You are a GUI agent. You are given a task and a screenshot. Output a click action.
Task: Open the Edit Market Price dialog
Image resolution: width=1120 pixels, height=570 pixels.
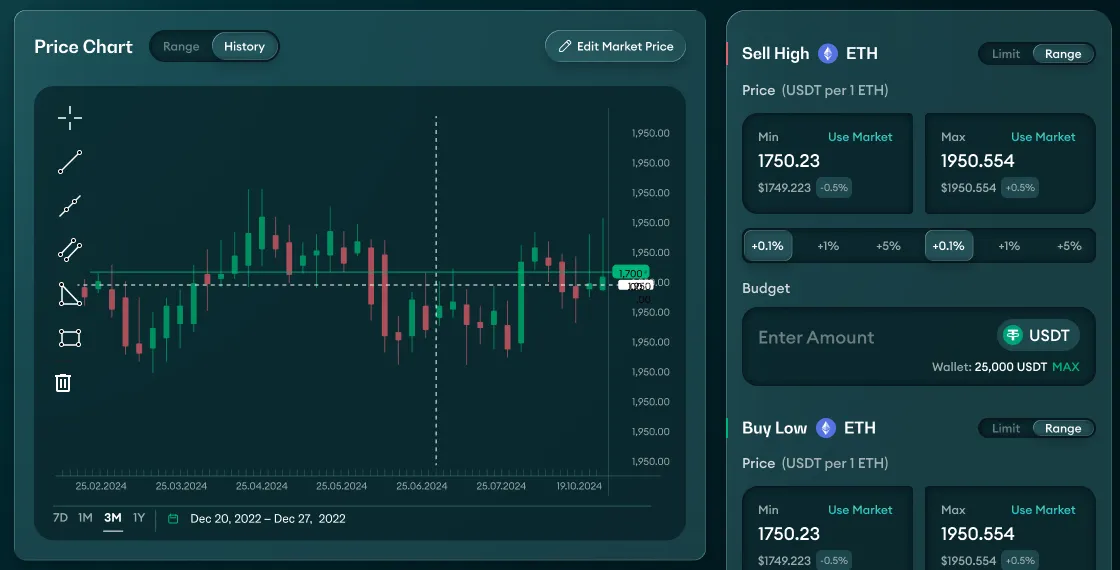tap(615, 46)
